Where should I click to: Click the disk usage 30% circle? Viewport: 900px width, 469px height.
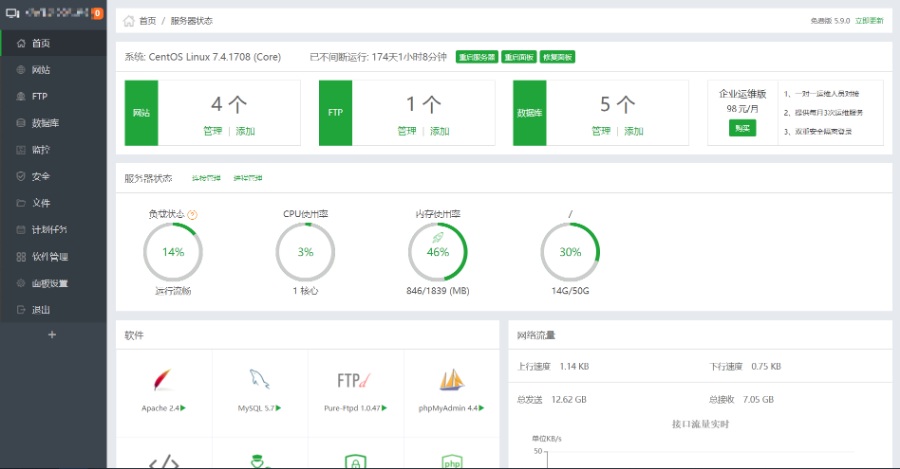tap(570, 252)
